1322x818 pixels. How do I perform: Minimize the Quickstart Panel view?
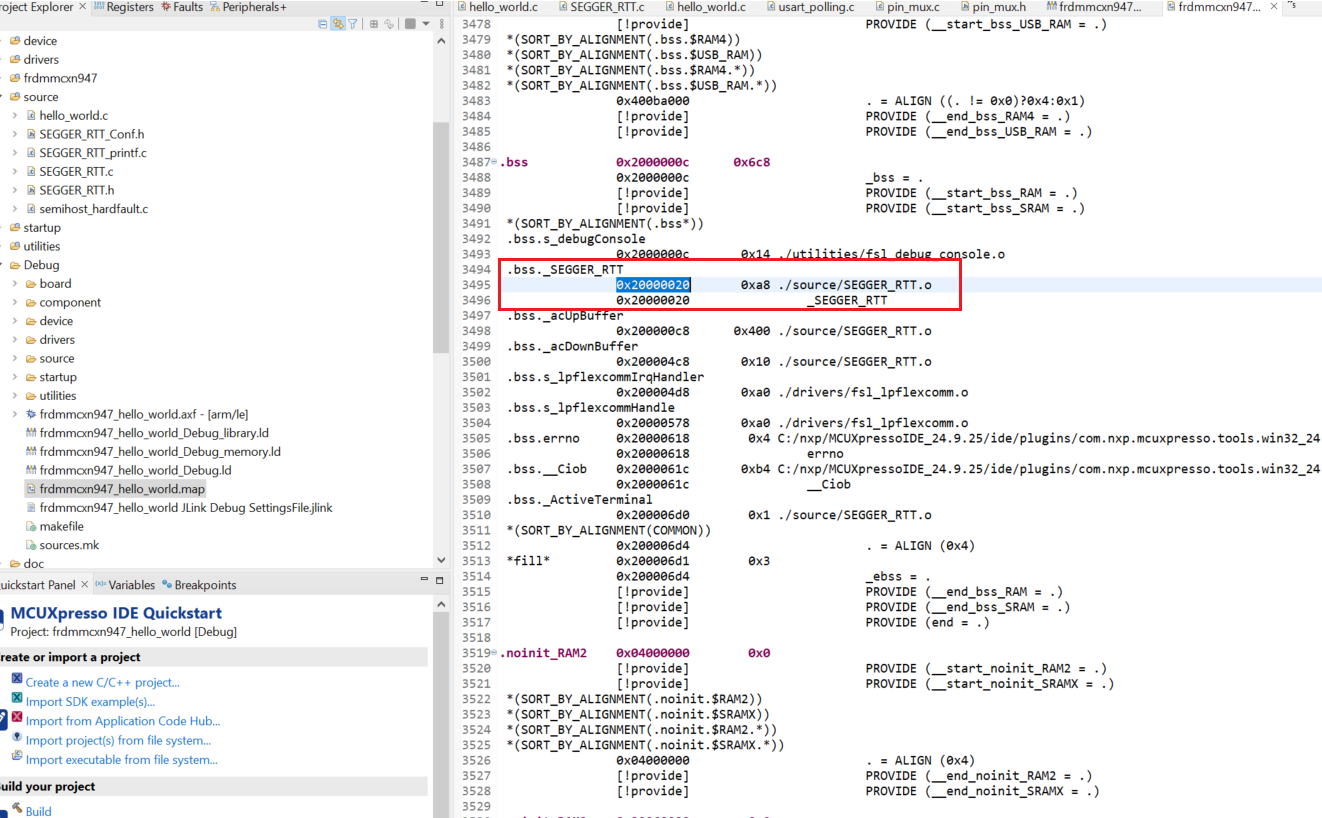point(423,580)
